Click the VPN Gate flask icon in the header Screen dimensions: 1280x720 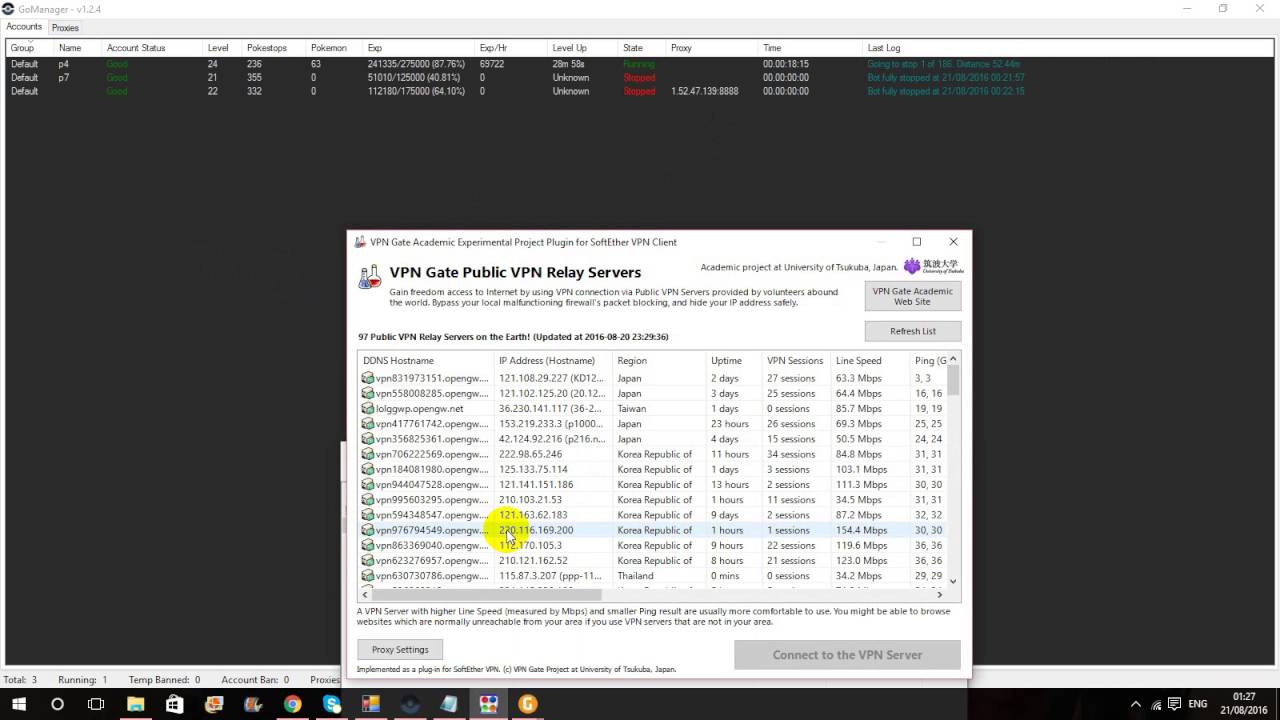coord(370,277)
